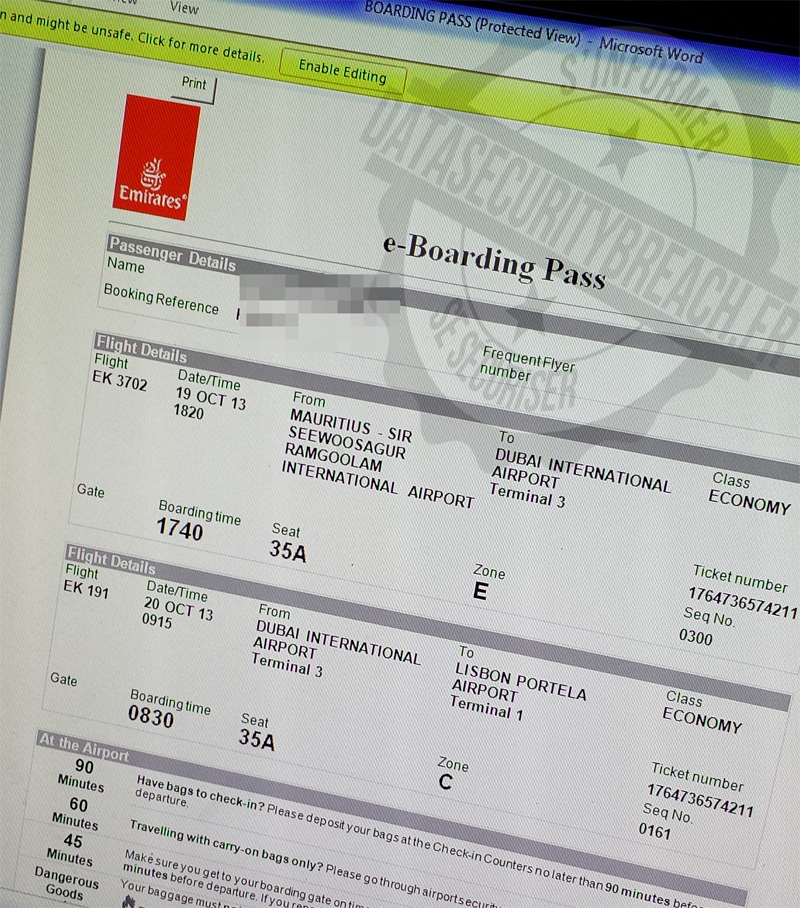Image resolution: width=800 pixels, height=908 pixels.
Task: Select date 19 OCT 13
Action: pos(211,398)
